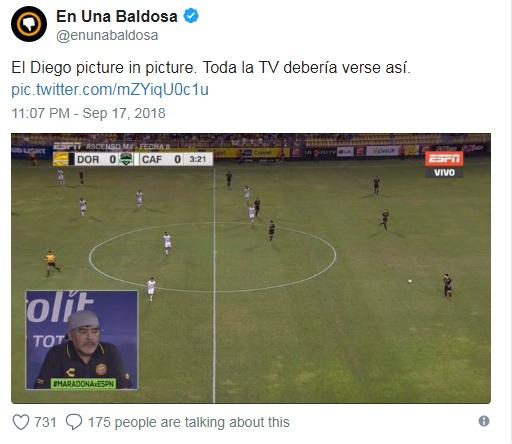
Task: Click the match scoreboard showing 3:21
Action: click(x=133, y=159)
